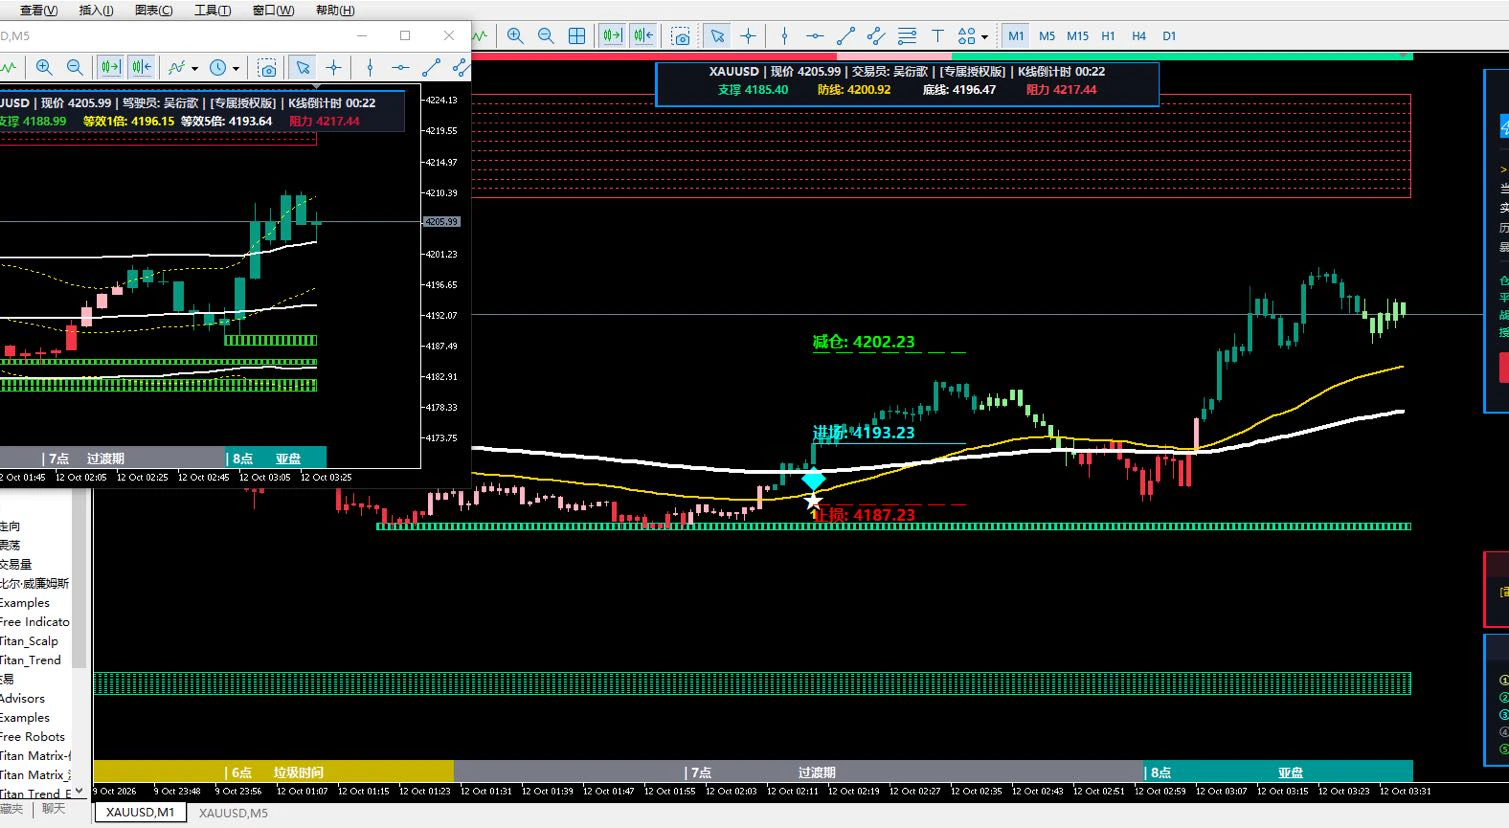Select the text label tool
The image size is (1509, 828).
[x=938, y=36]
